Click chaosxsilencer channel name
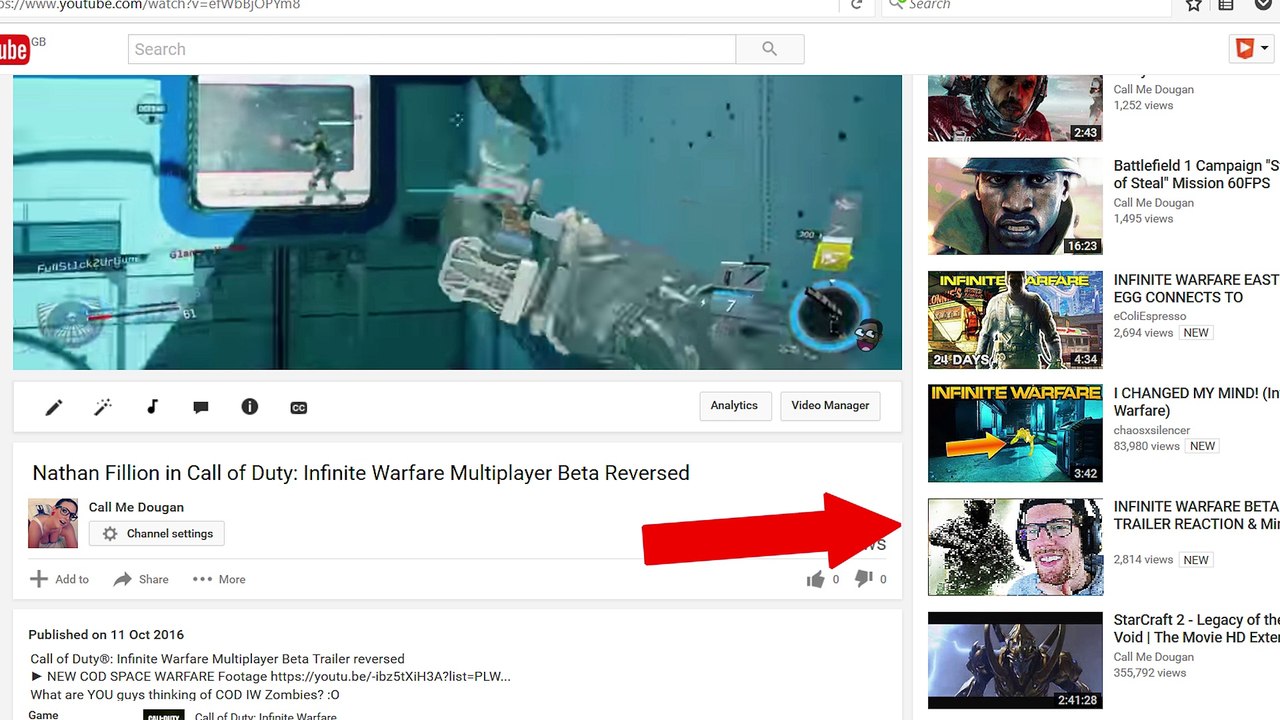Screen dimensions: 1280x720 tap(1153, 430)
